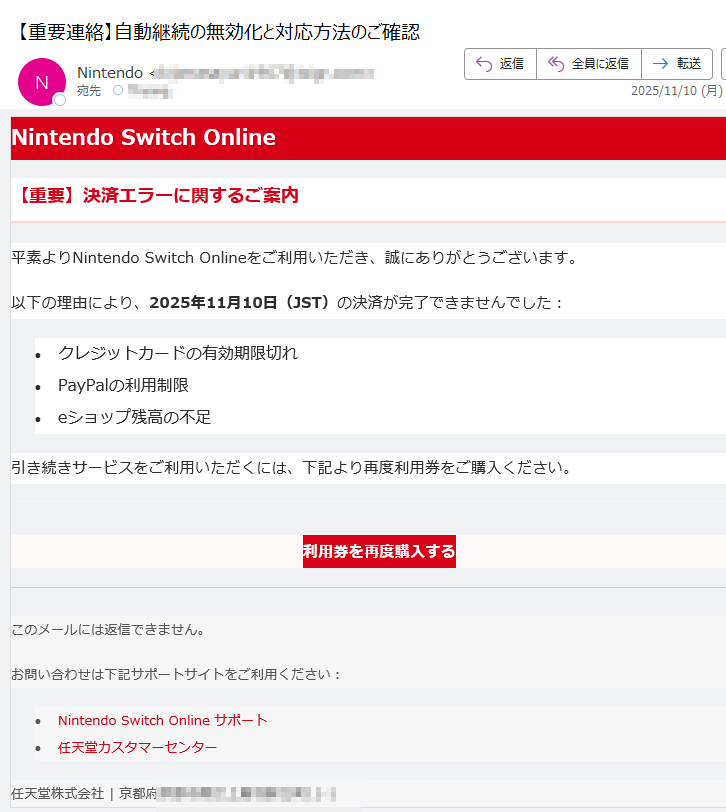This screenshot has width=726, height=812.
Task: Click the 平素よりNintendo Switch Online greeting line
Action: coord(295,257)
